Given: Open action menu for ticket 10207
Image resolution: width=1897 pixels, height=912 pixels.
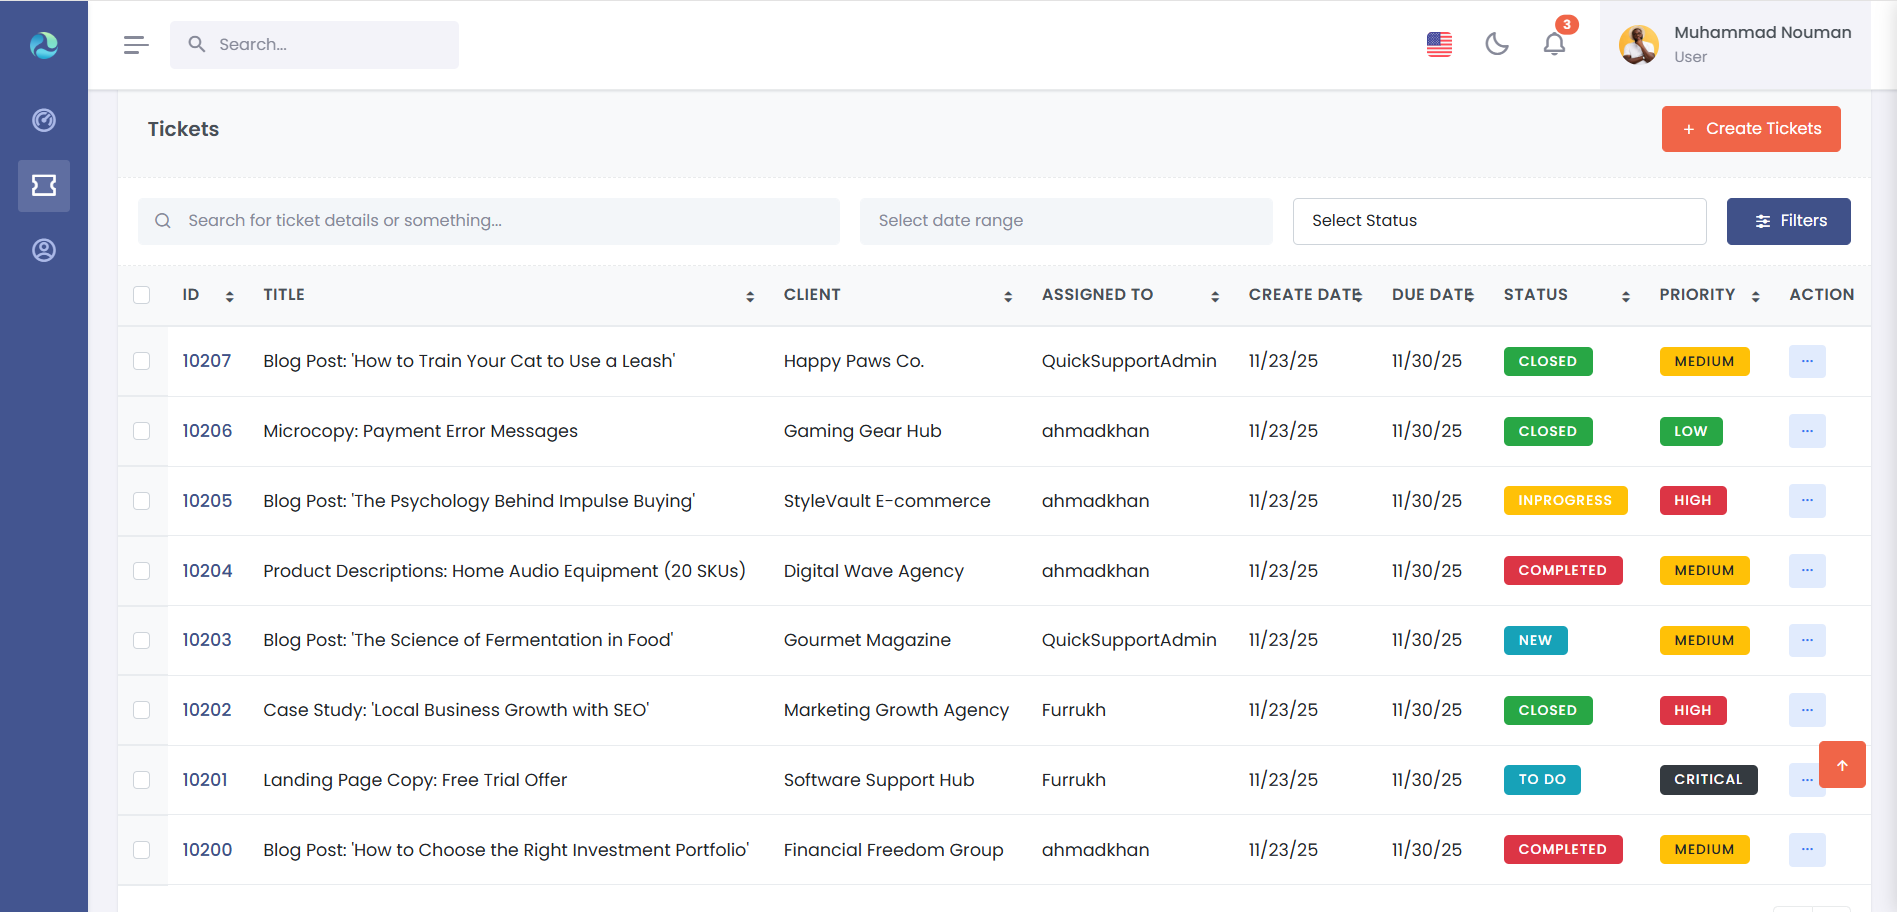Looking at the screenshot, I should [1806, 361].
